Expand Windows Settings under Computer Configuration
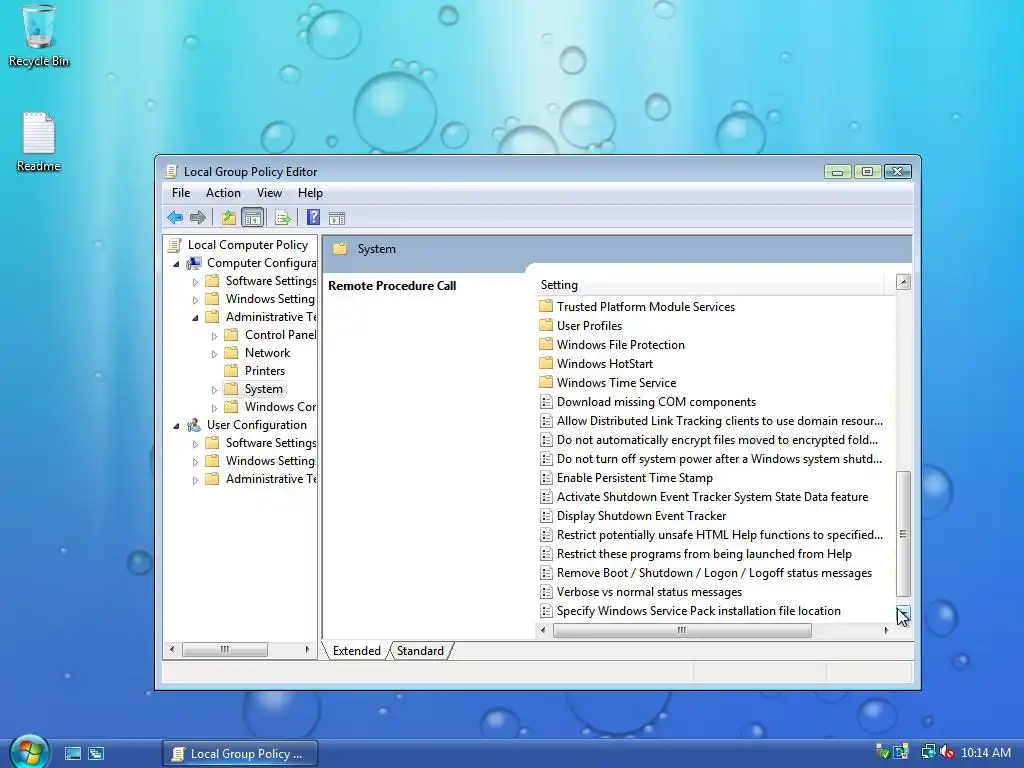The width and height of the screenshot is (1024, 768). pyautogui.click(x=195, y=300)
